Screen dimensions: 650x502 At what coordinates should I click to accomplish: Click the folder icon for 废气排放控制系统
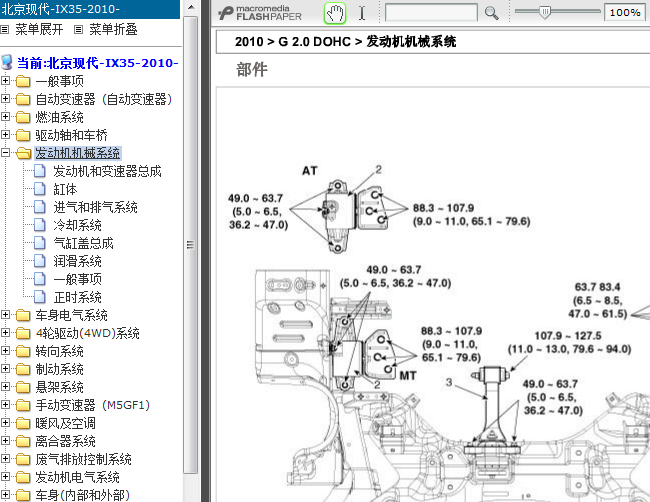[x=23, y=459]
